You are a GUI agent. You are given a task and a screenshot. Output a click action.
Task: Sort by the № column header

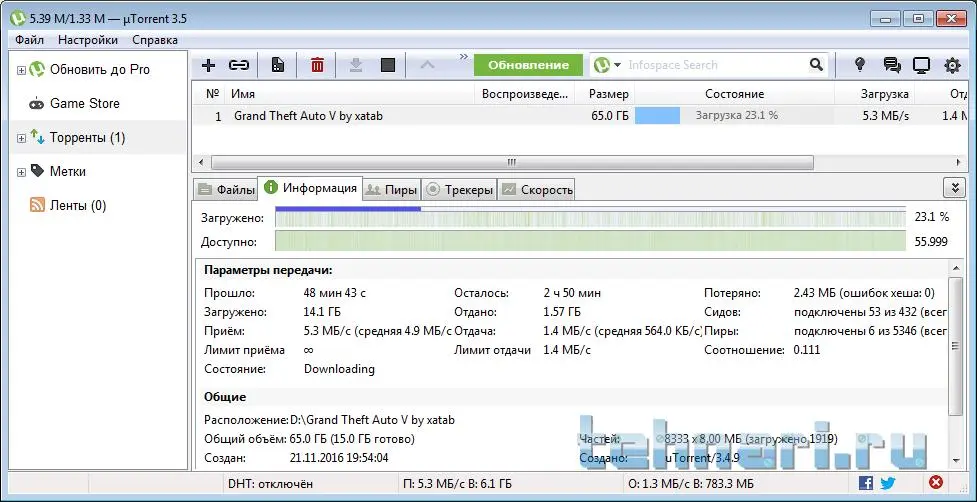[x=212, y=94]
